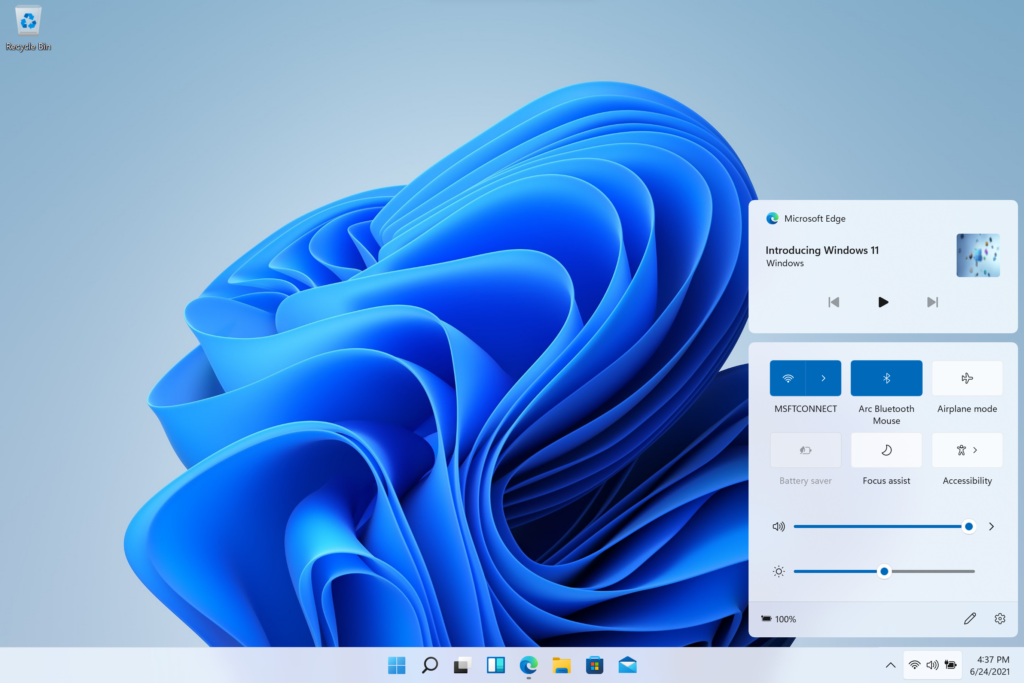Adjust the brightness slider handle
This screenshot has width=1024, height=683.
click(883, 571)
